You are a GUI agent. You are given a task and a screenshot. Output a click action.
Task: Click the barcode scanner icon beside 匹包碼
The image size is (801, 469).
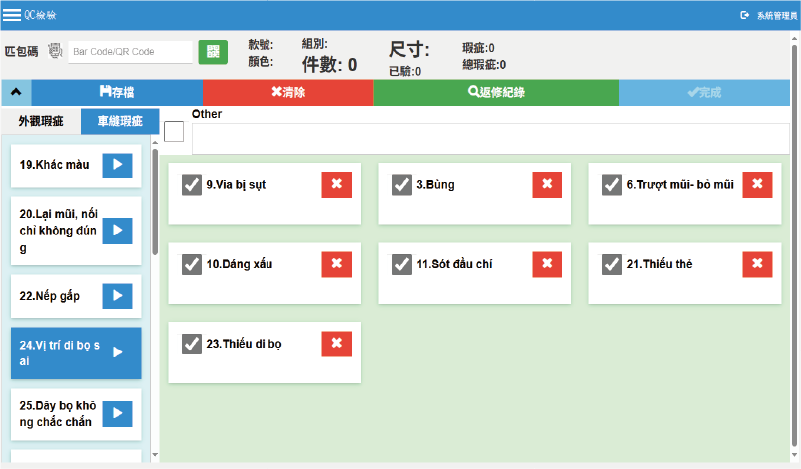55,51
